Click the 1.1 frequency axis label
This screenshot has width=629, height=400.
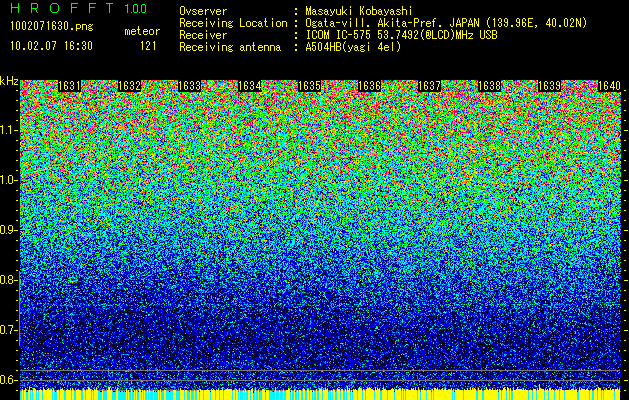pyautogui.click(x=8, y=130)
